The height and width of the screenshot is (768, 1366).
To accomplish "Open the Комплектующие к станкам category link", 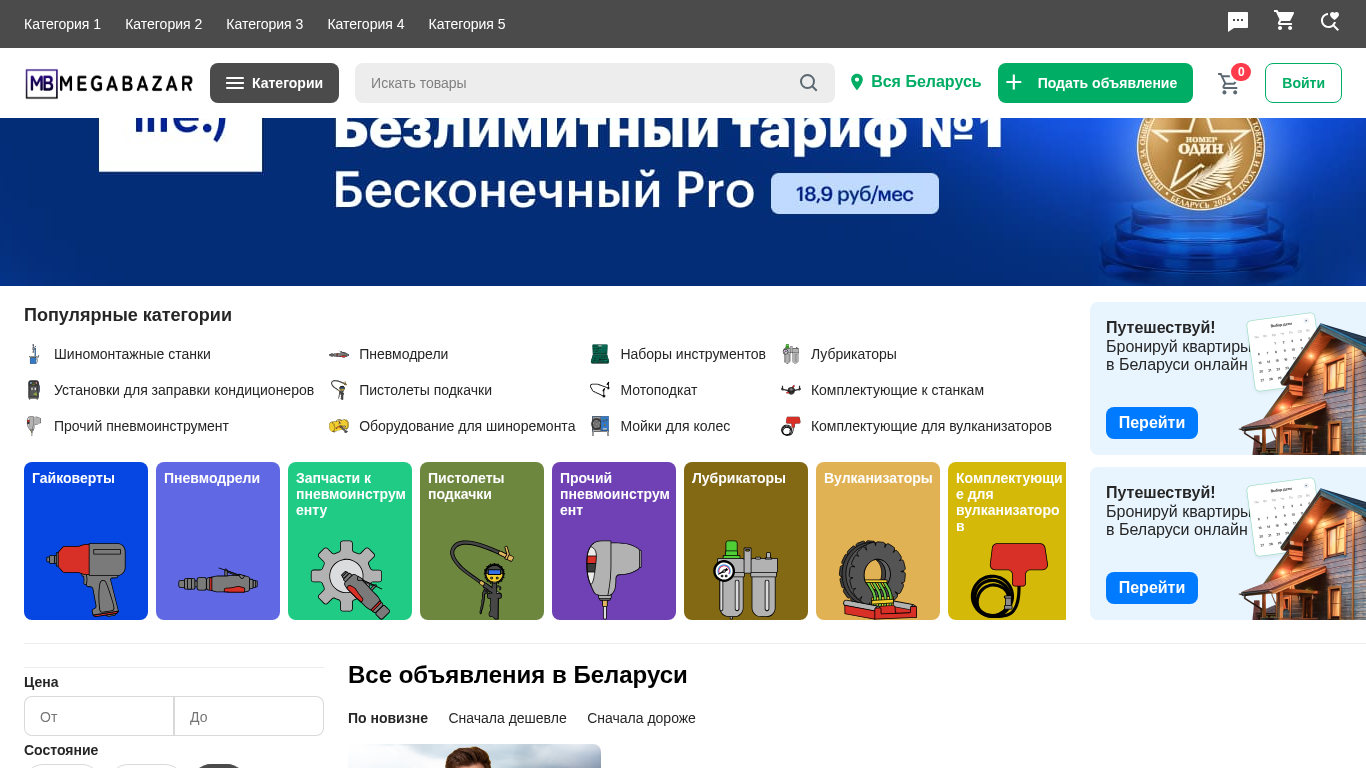I will tap(897, 390).
